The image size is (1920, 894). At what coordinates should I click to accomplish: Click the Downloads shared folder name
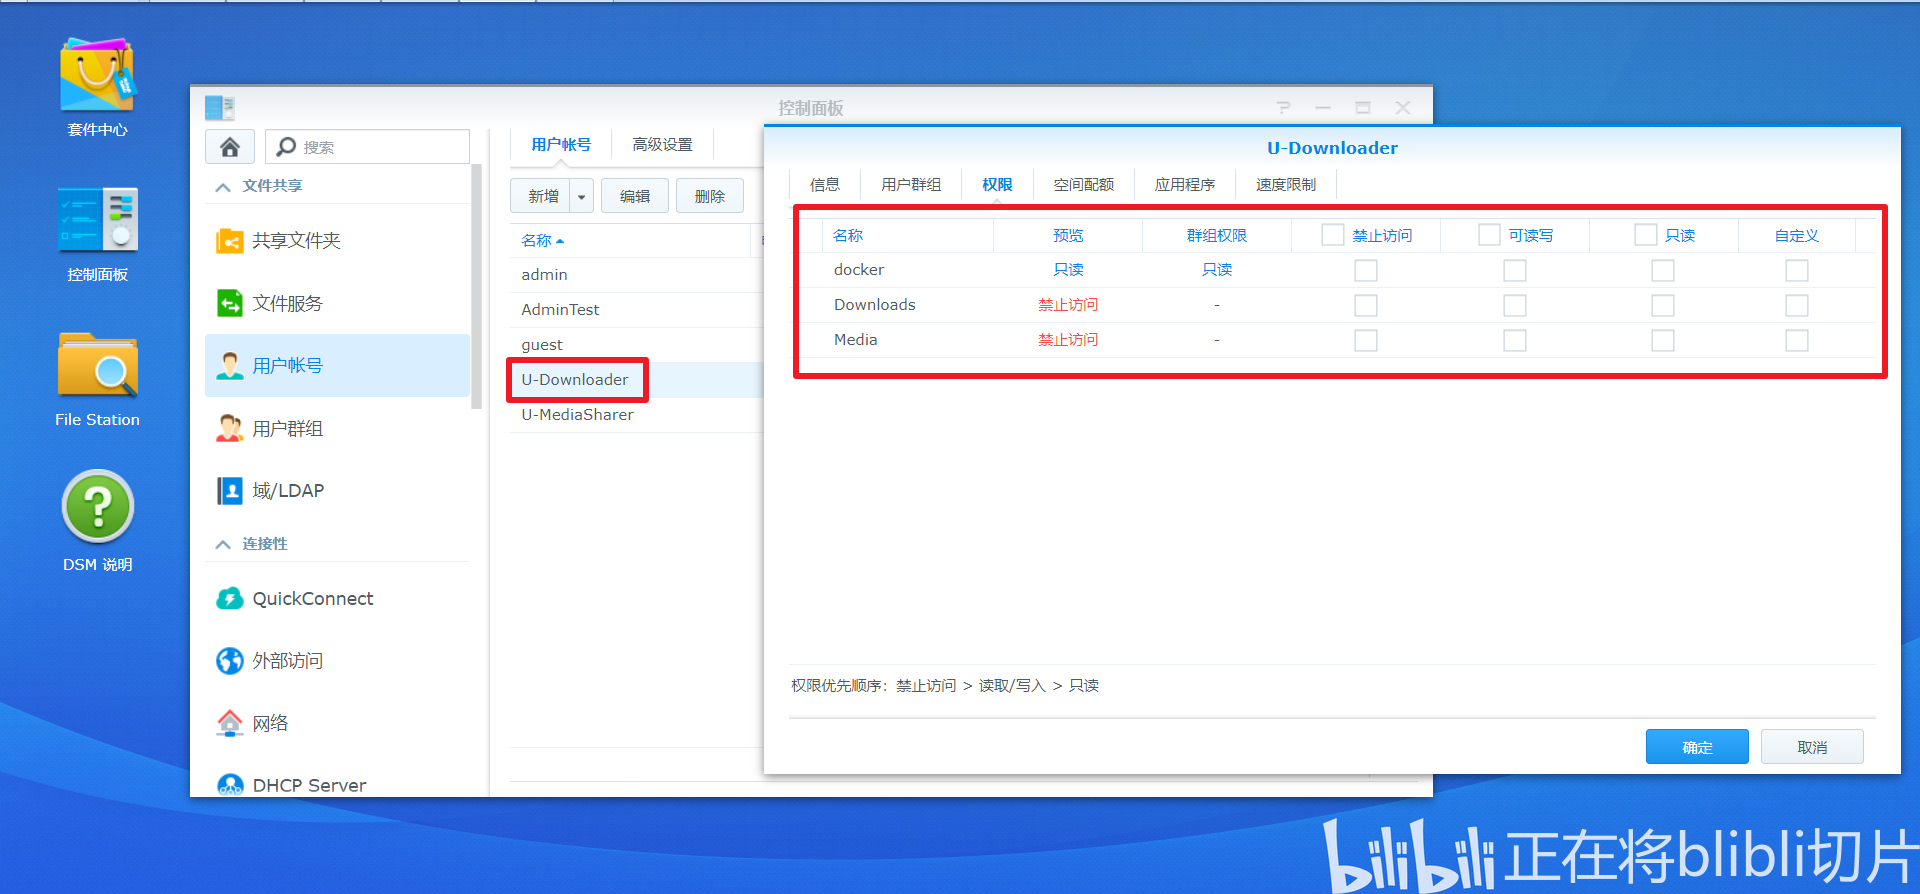[x=875, y=305]
